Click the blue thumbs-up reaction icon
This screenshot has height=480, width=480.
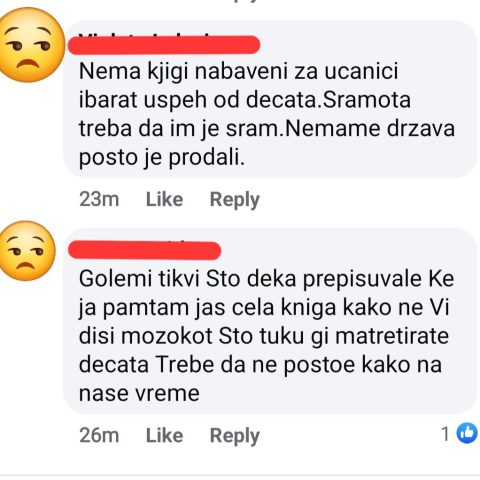click(467, 433)
